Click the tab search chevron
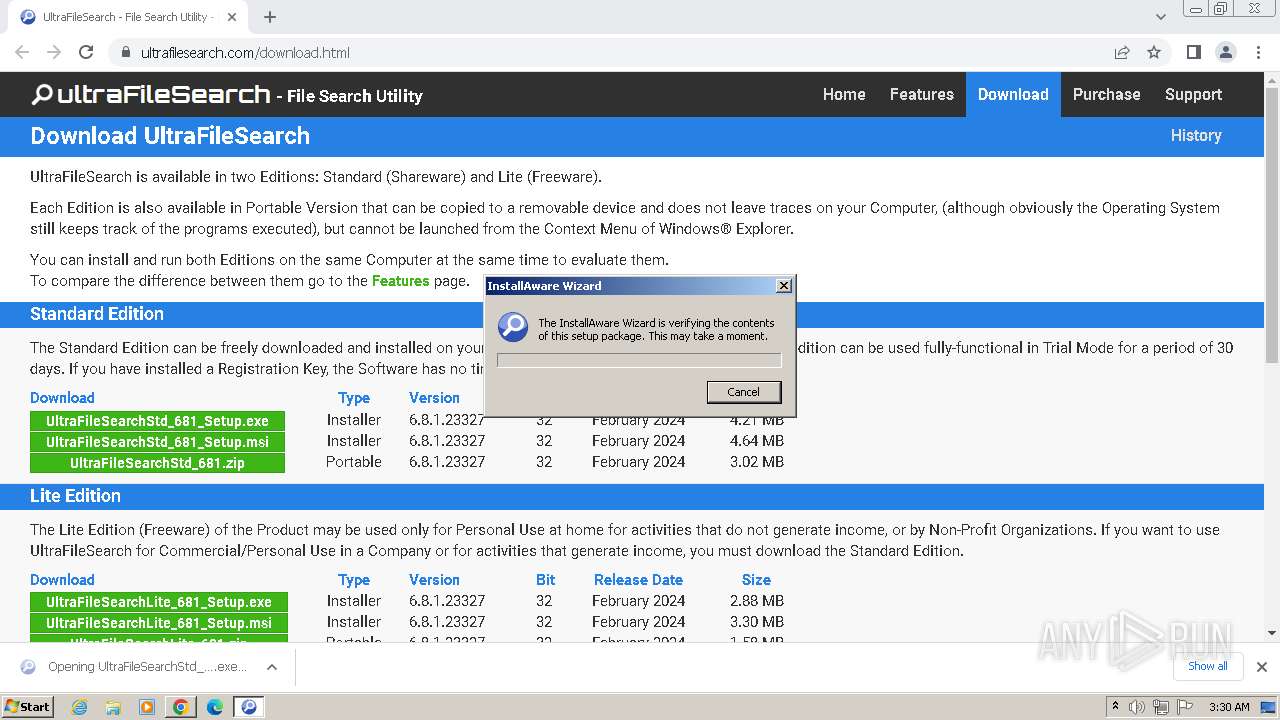The image size is (1280, 720). (x=1160, y=17)
